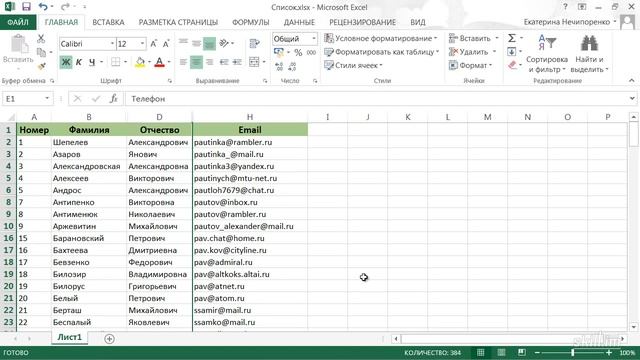
Task: Undo the last action
Action: tap(43, 7)
